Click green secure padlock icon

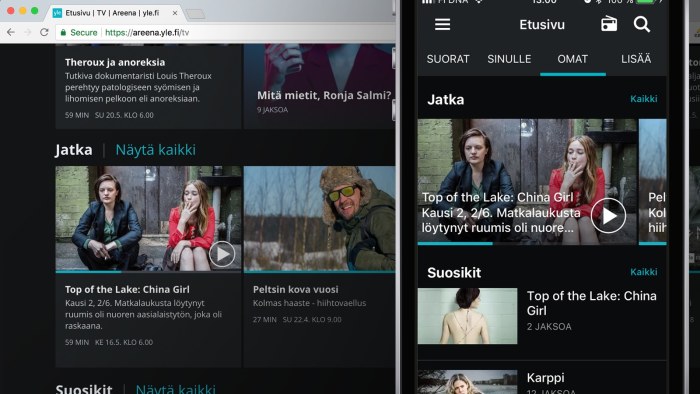click(x=63, y=32)
